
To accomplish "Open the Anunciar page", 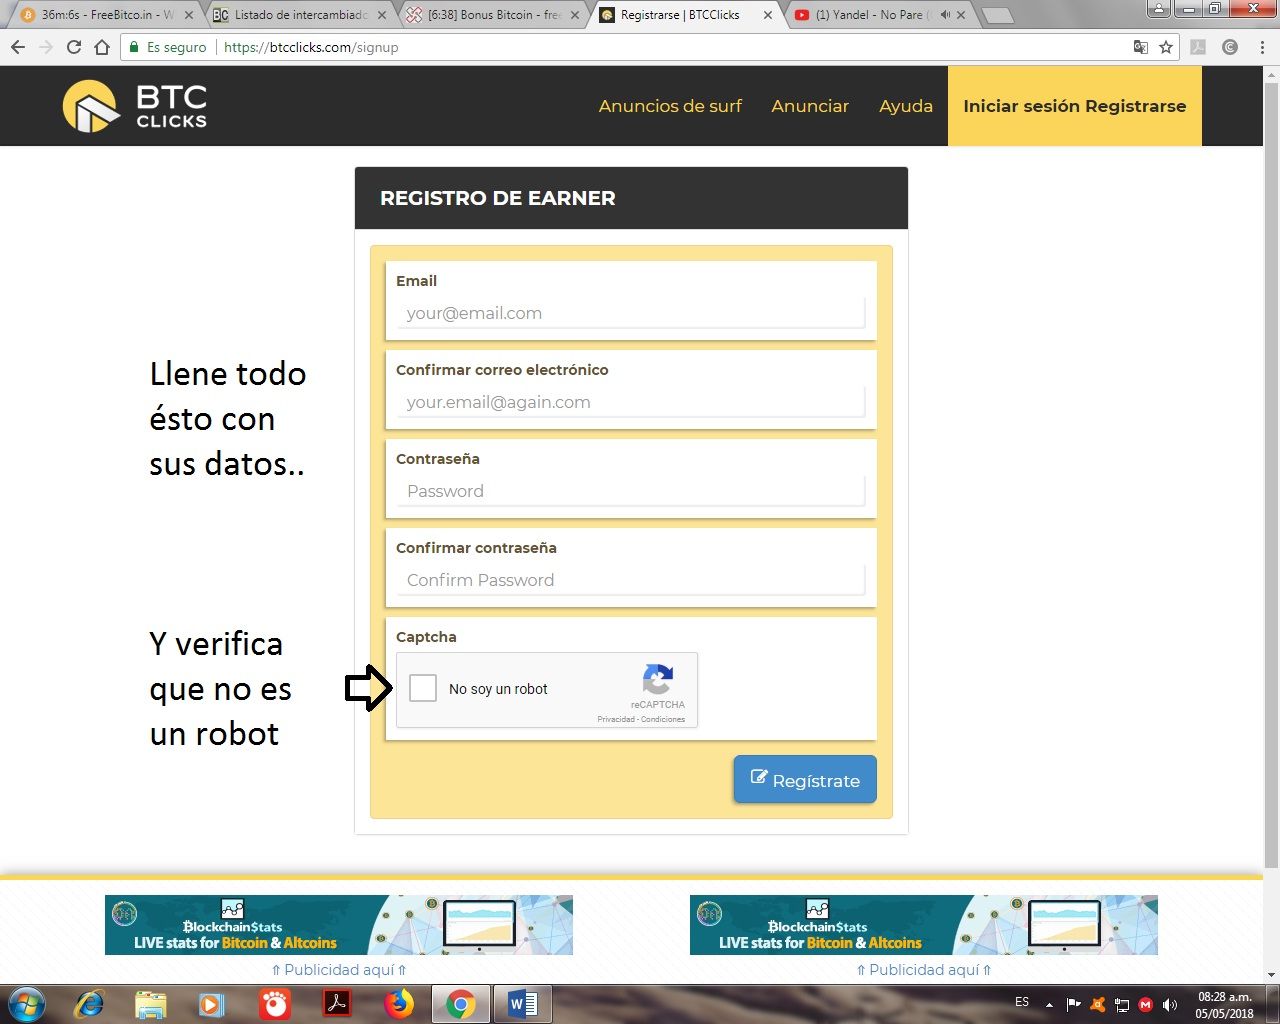I will click(810, 106).
